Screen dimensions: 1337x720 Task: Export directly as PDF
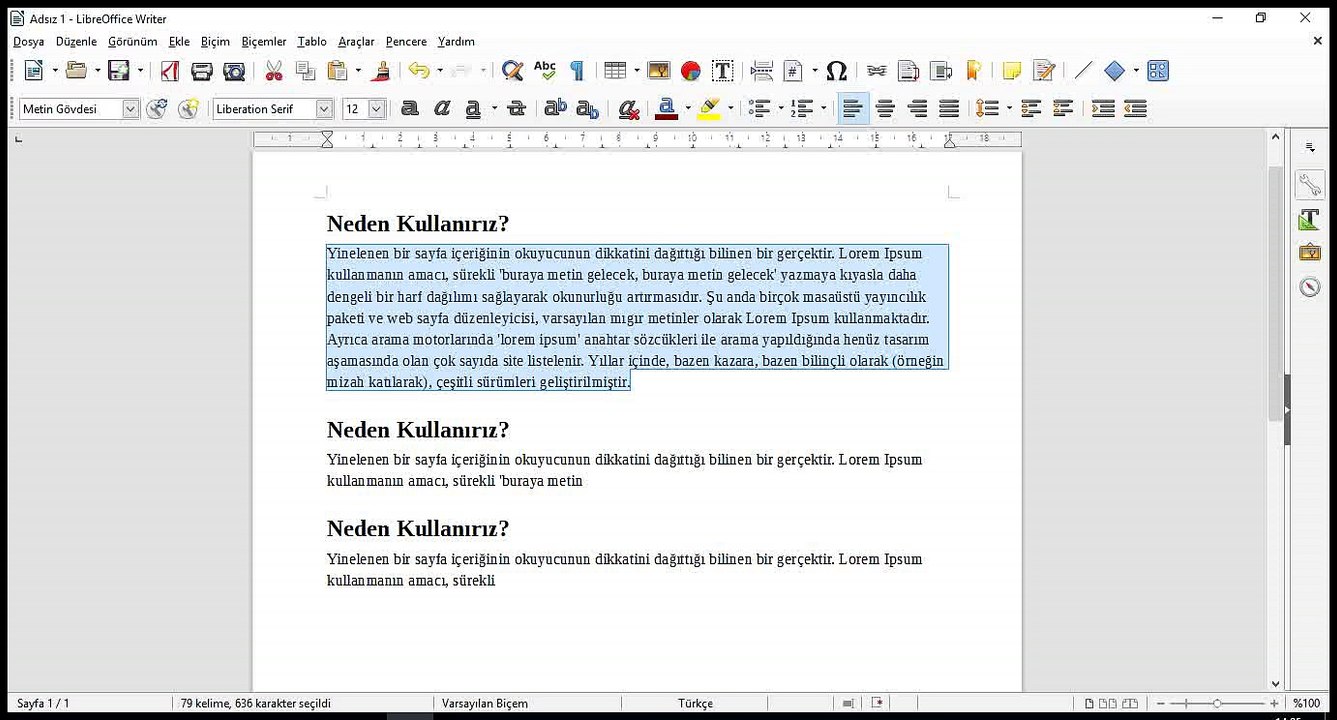pos(170,70)
